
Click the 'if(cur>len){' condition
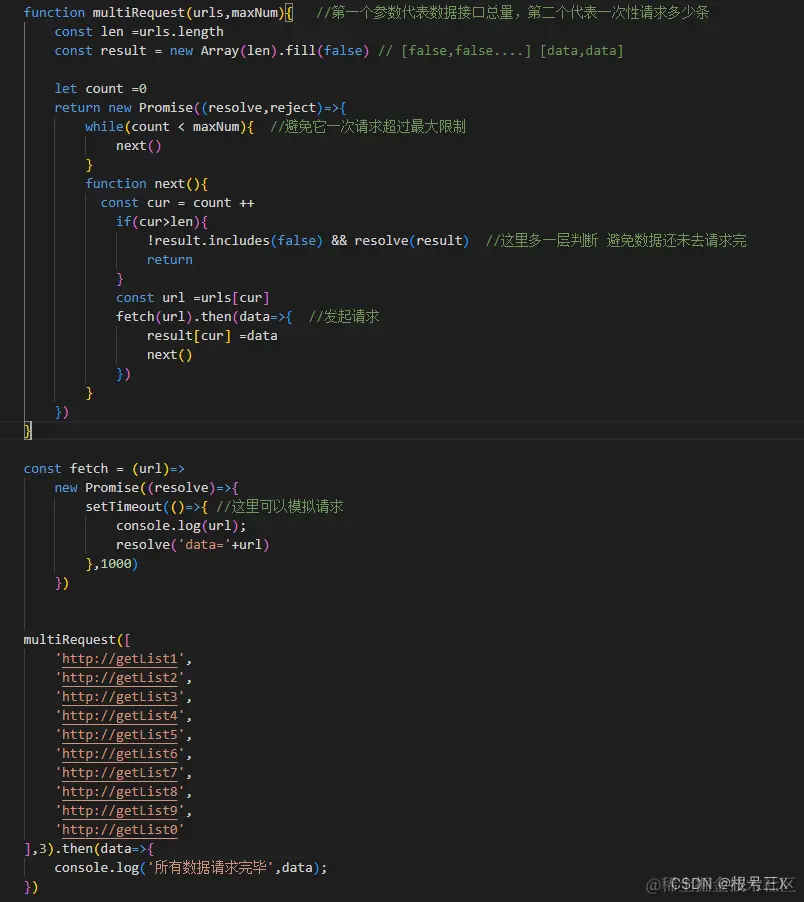tap(162, 221)
